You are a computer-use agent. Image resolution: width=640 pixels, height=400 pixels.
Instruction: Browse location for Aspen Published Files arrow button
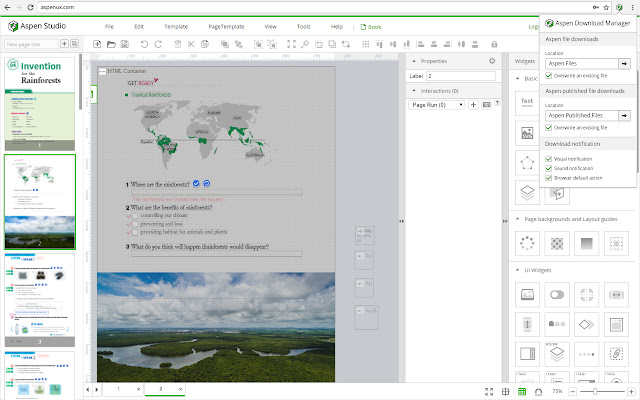624,116
